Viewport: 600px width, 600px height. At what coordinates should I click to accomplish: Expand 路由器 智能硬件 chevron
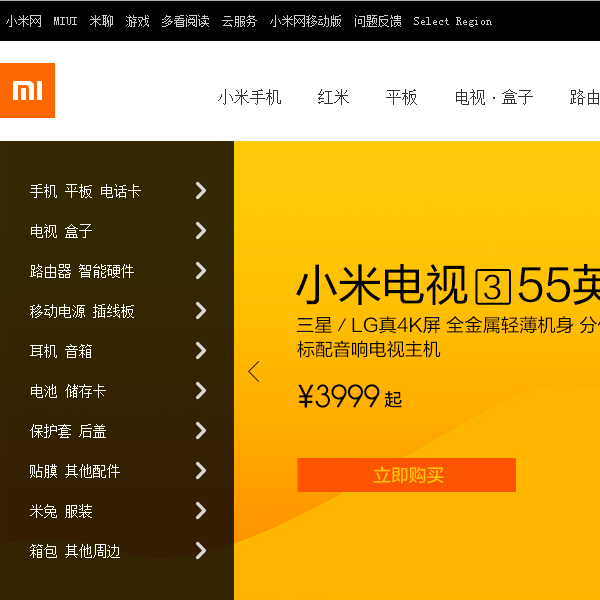[x=201, y=271]
